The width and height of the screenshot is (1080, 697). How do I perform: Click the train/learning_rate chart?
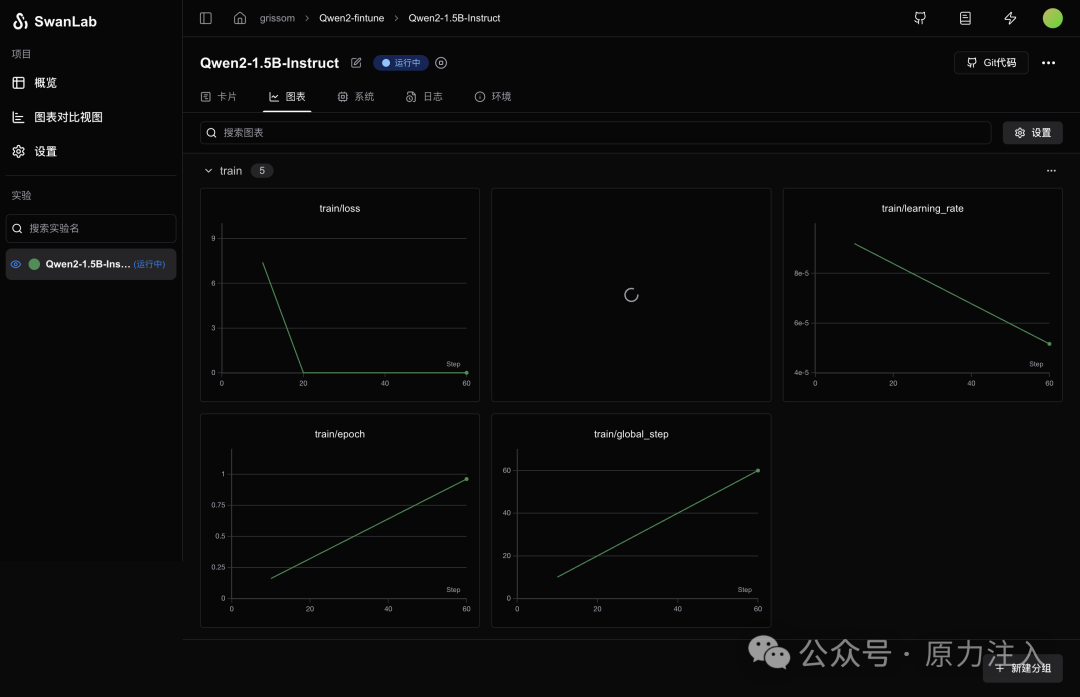[x=922, y=295]
